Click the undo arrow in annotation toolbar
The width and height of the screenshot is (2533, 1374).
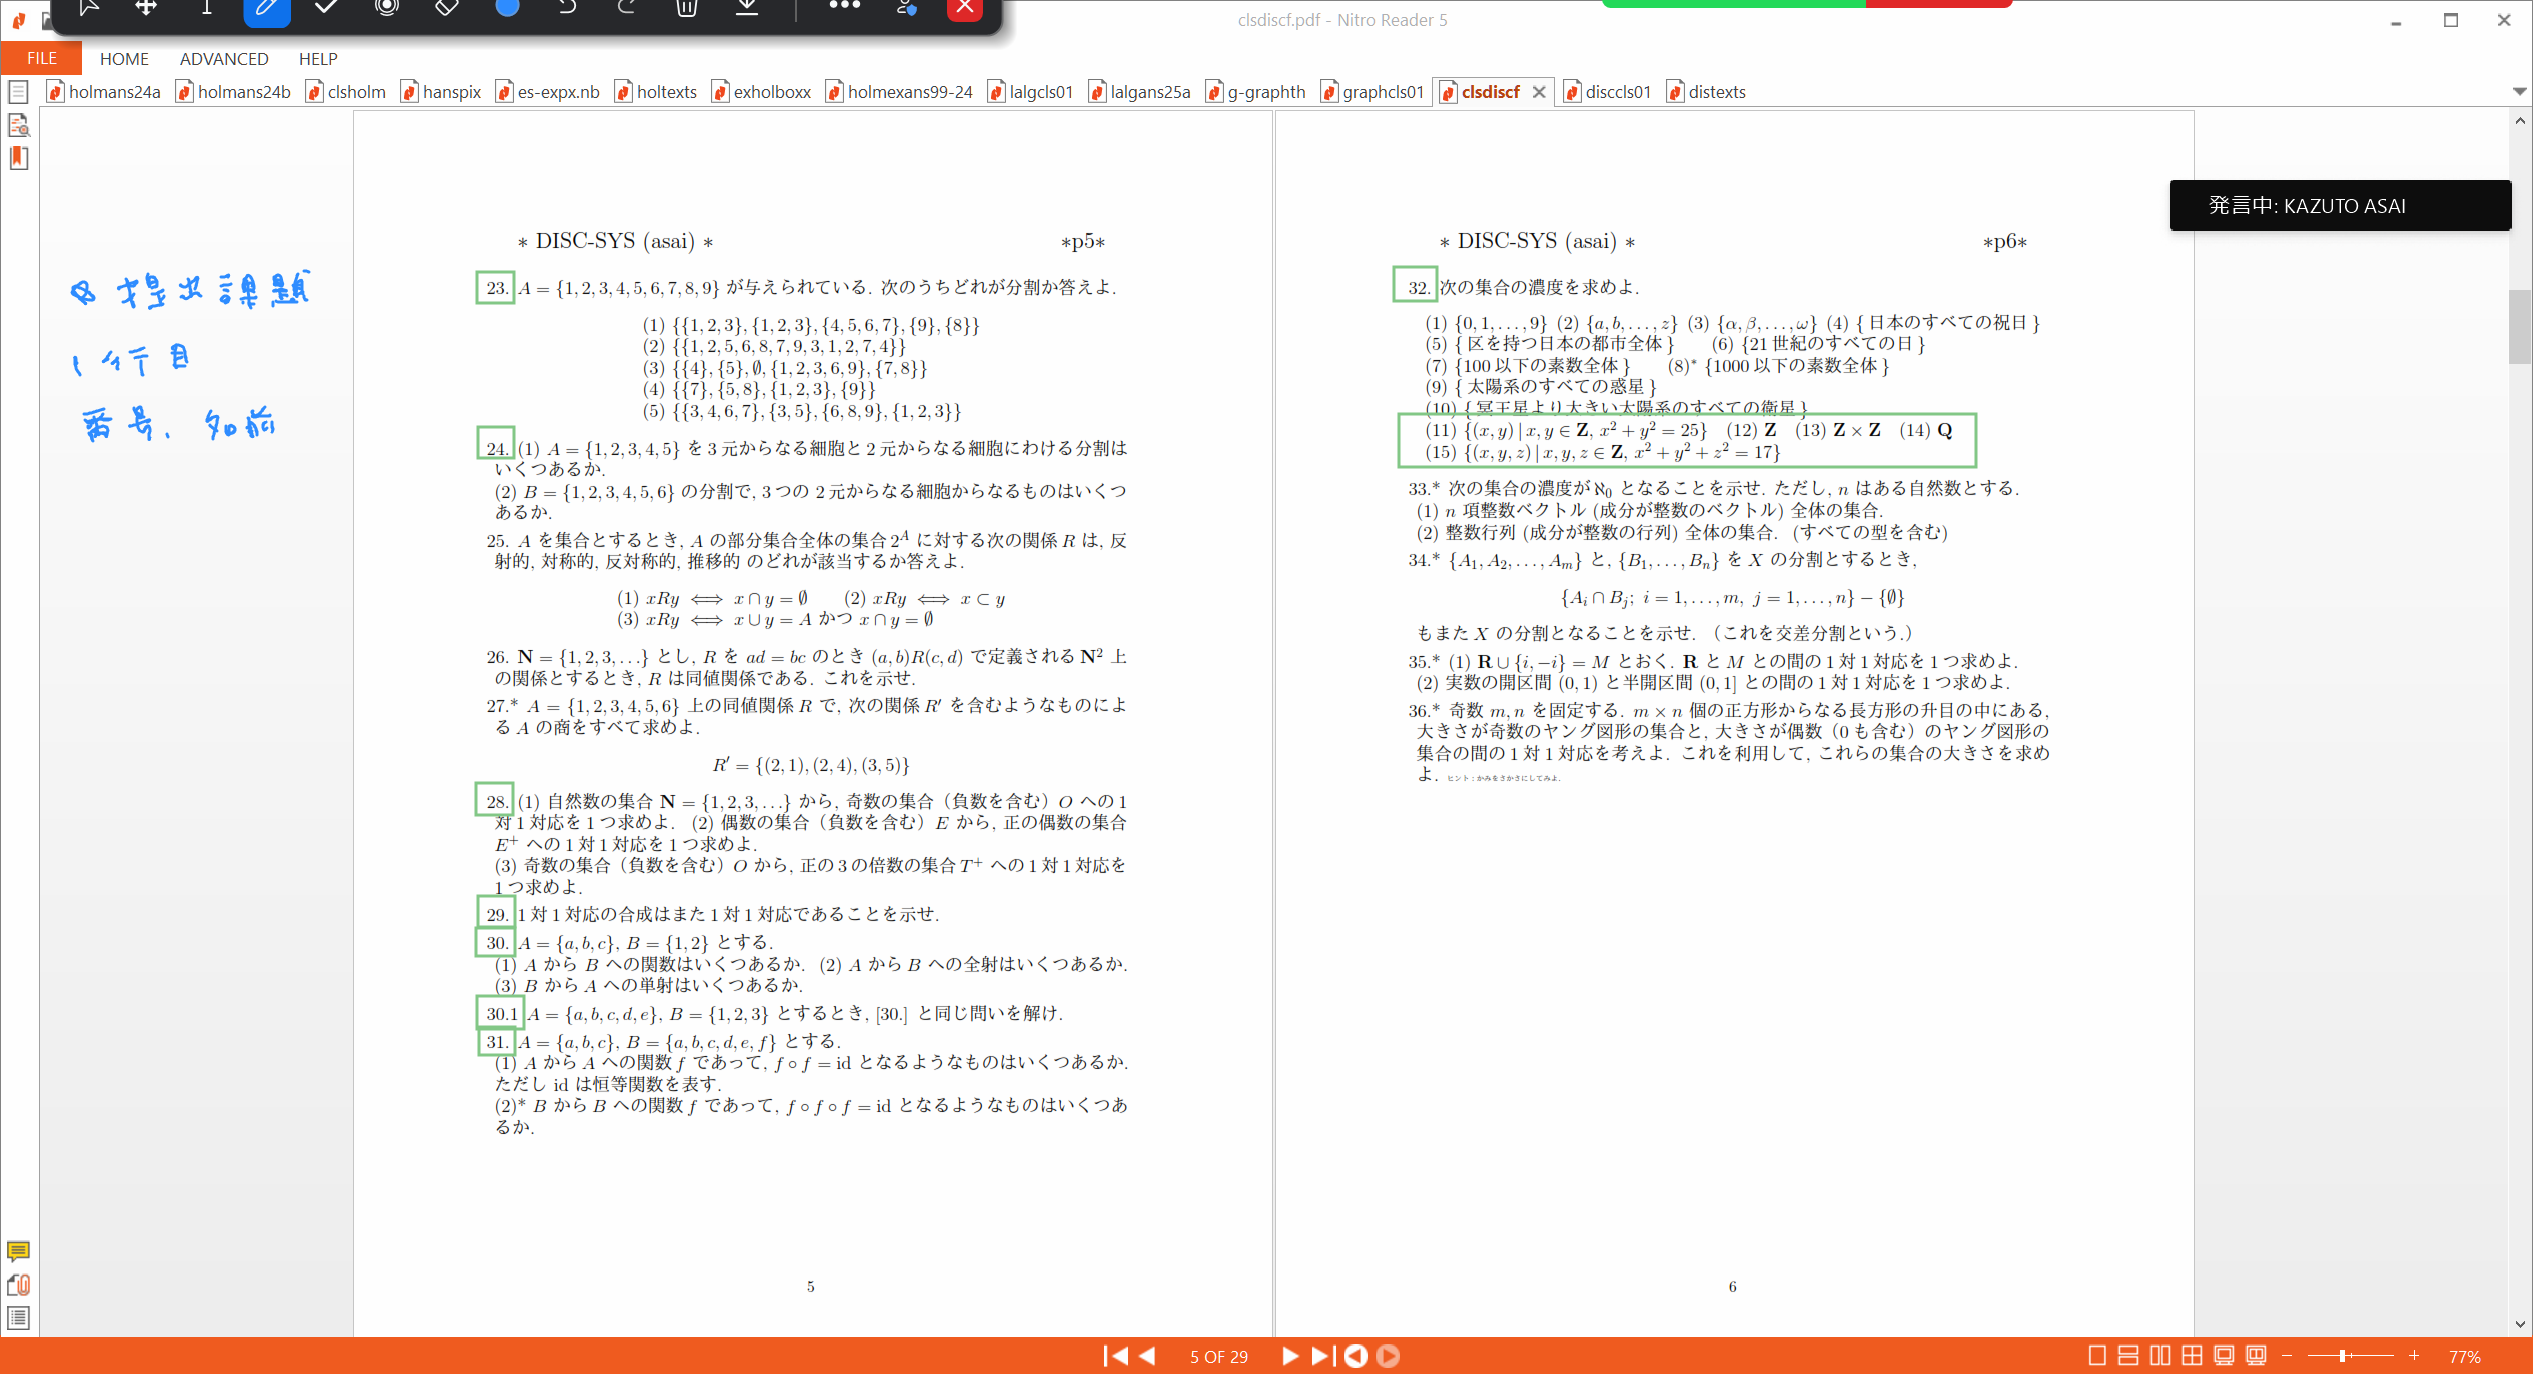(x=567, y=8)
